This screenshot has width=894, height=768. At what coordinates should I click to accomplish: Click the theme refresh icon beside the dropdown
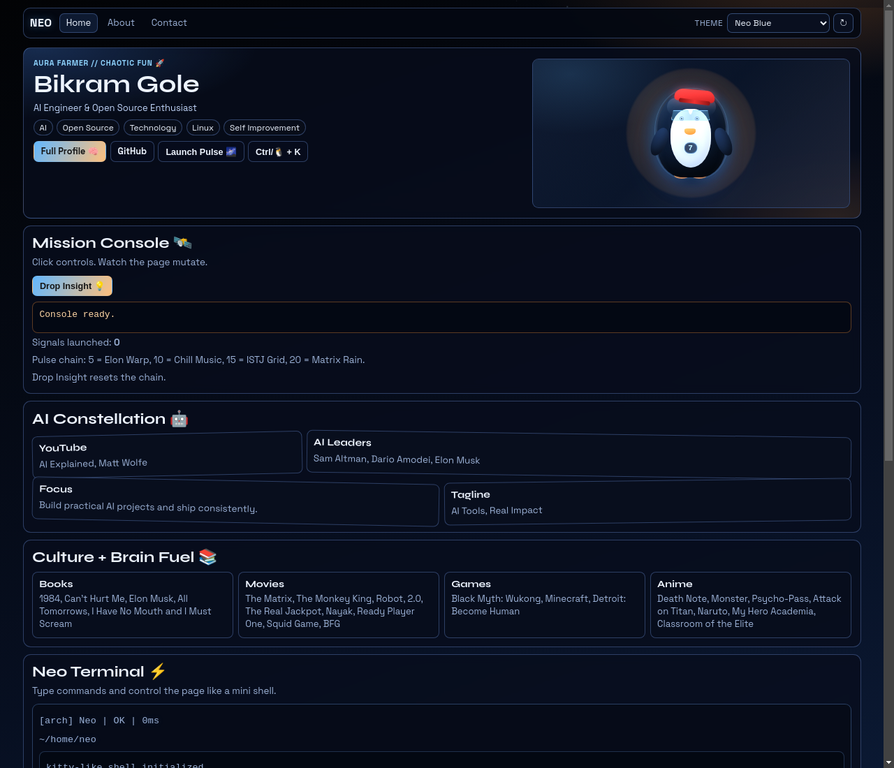[843, 22]
